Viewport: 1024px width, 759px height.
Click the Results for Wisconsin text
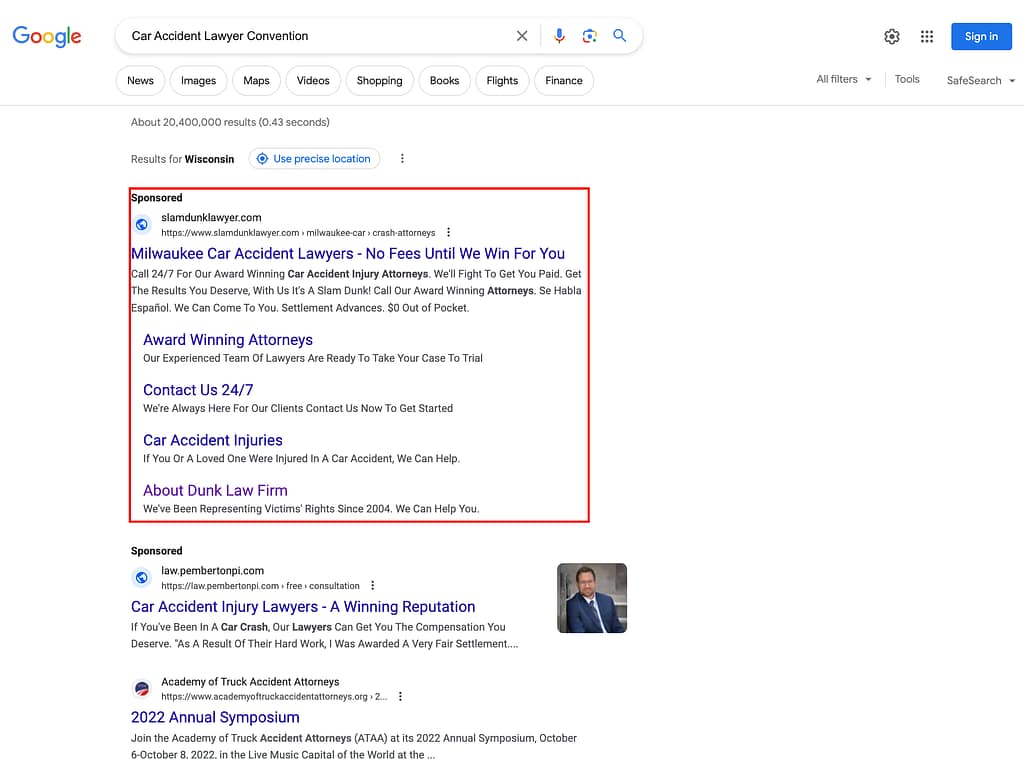[182, 159]
